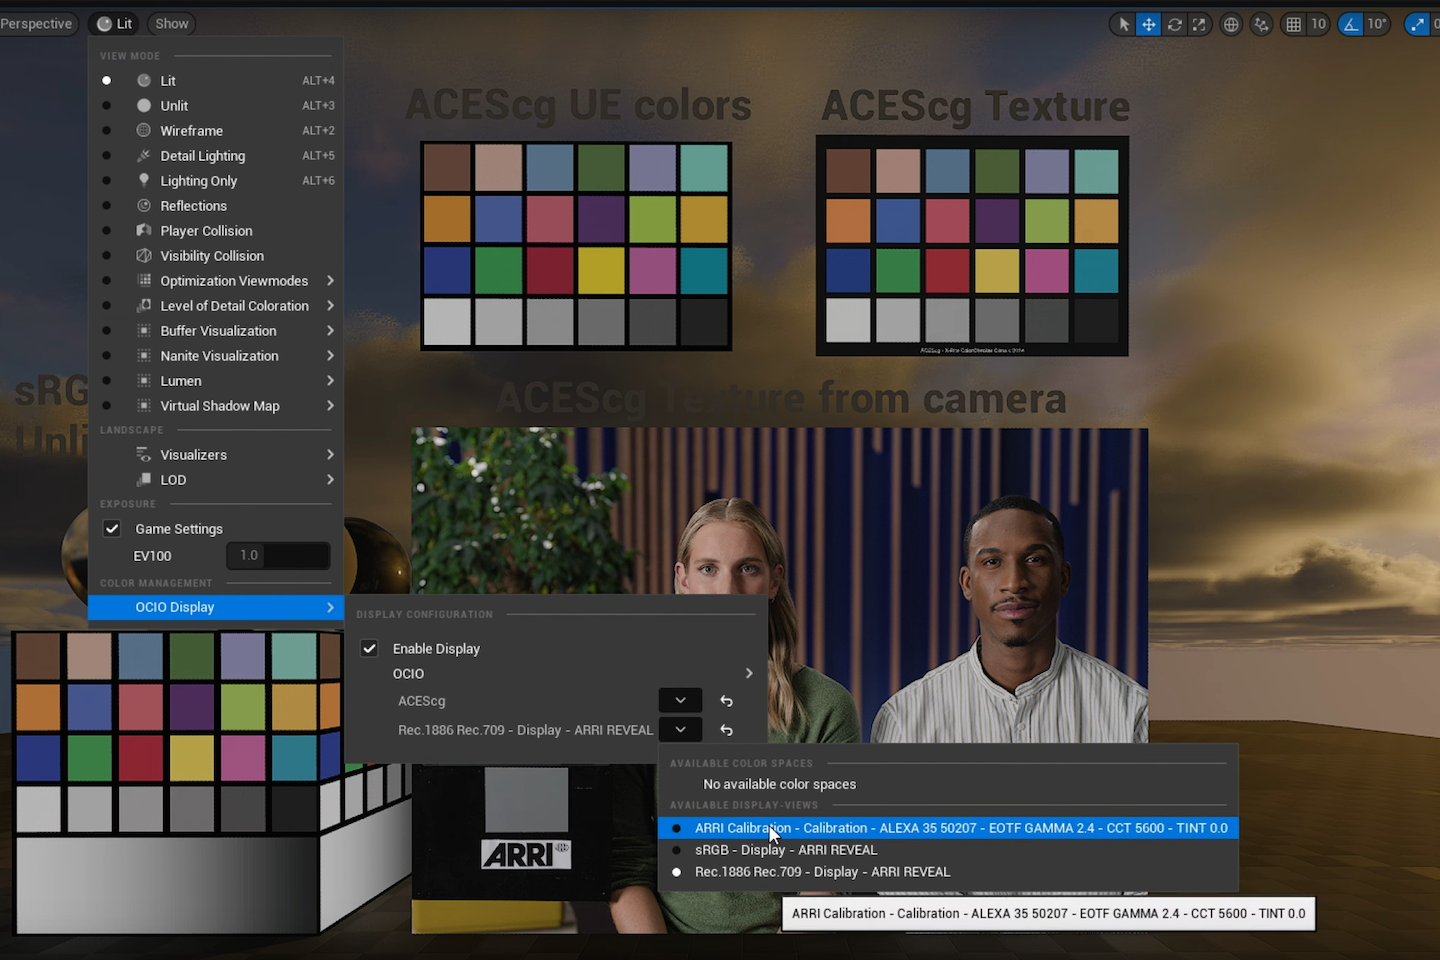Expand Lumen submenu
Image resolution: width=1440 pixels, height=960 pixels.
pyautogui.click(x=216, y=381)
